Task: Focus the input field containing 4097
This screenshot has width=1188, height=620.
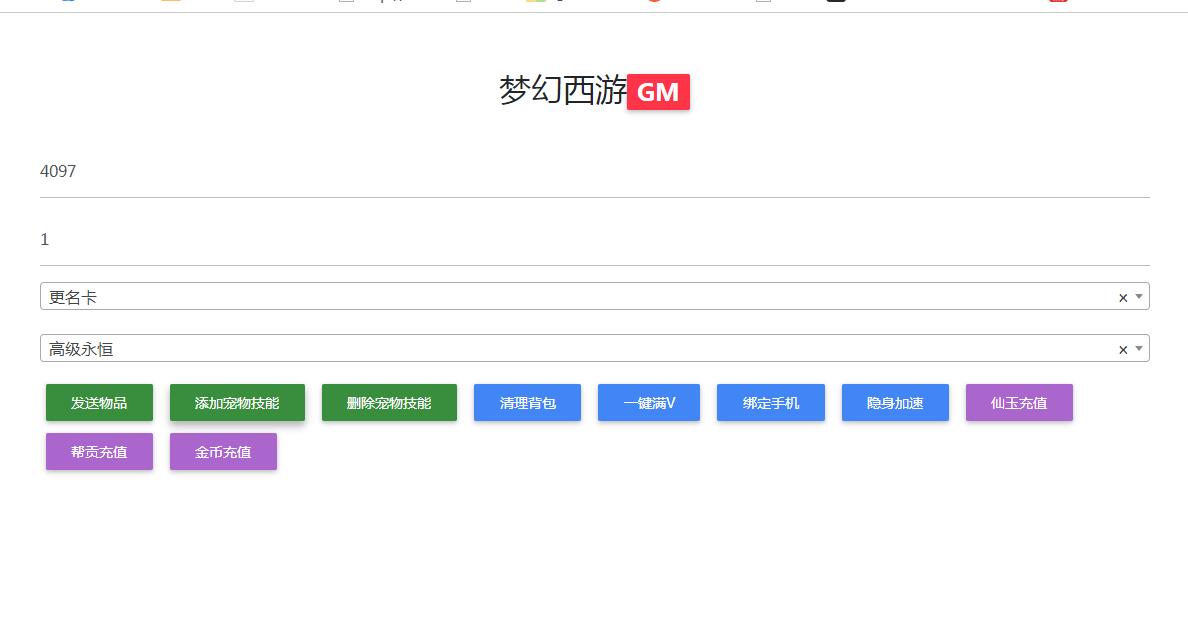Action: pos(594,172)
